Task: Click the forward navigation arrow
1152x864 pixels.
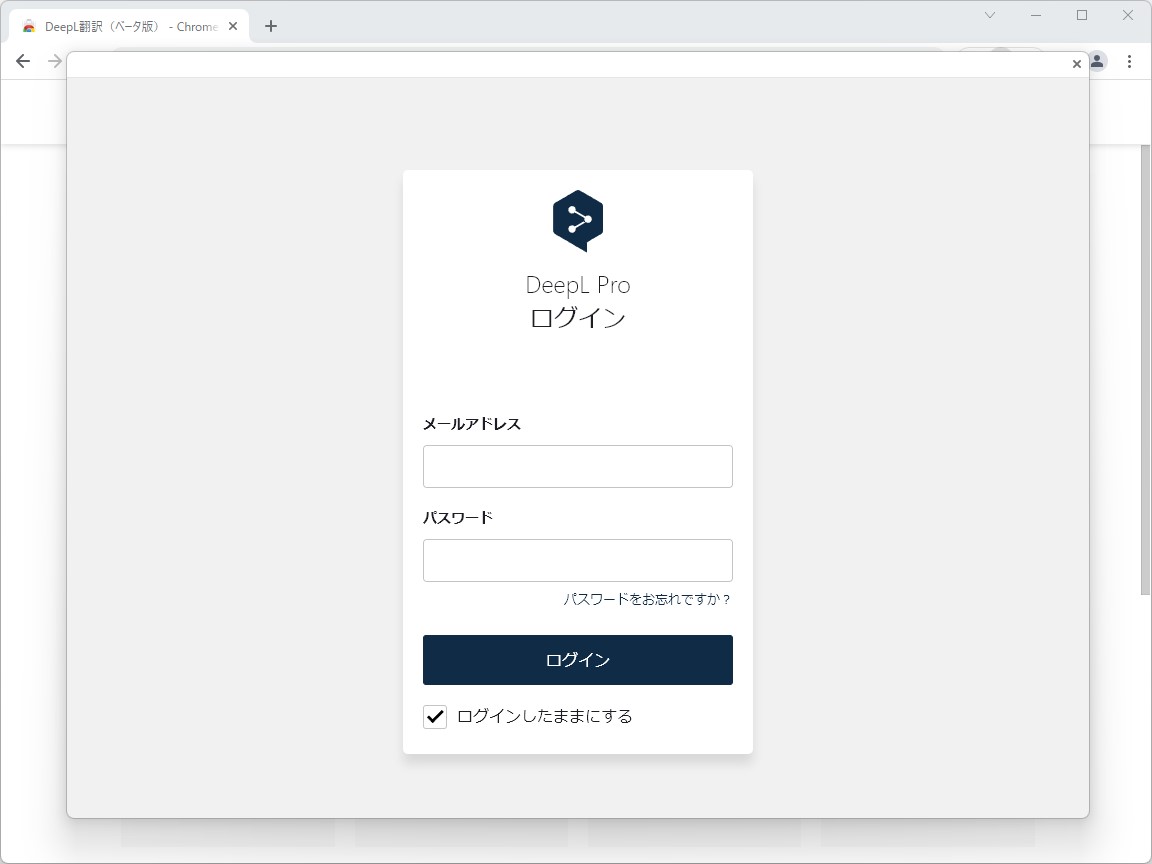Action: [54, 61]
